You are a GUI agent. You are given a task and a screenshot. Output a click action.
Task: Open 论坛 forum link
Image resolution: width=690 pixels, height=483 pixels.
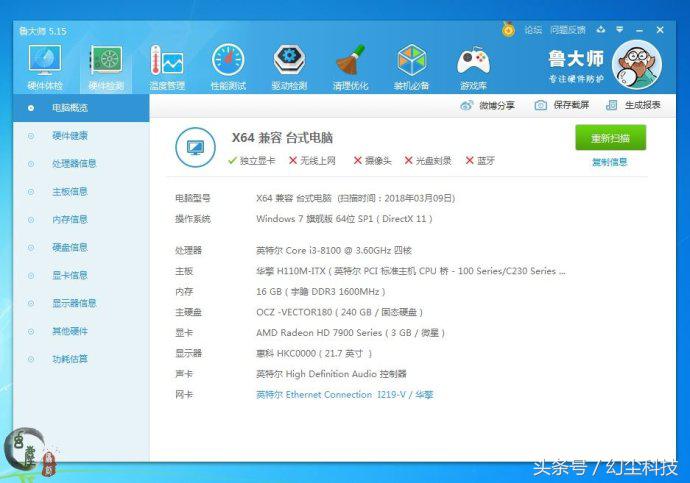click(533, 30)
